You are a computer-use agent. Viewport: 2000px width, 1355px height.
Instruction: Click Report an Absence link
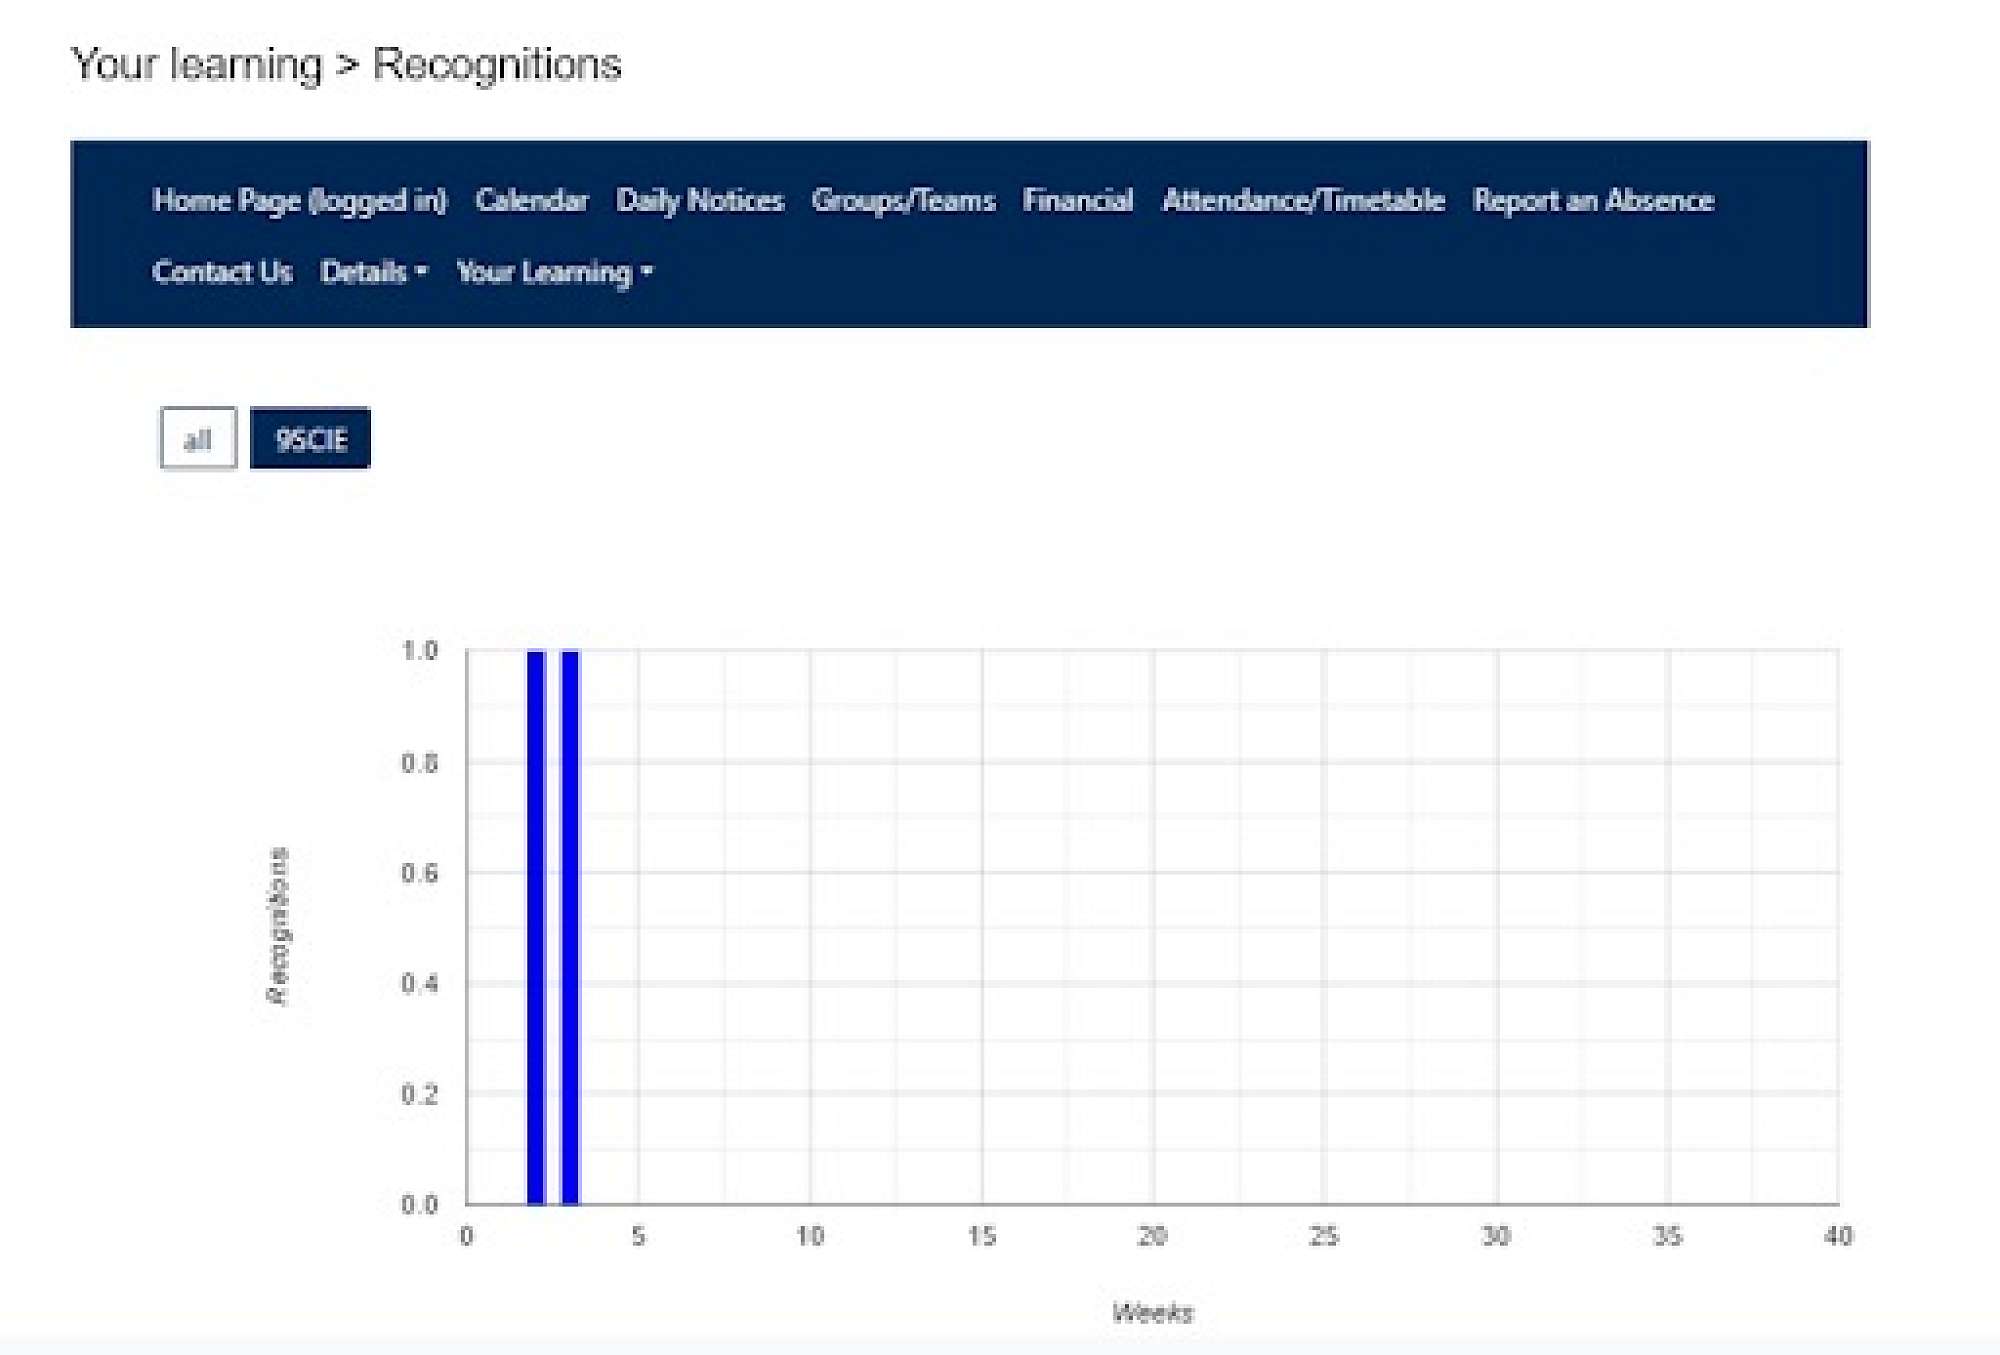(1593, 200)
